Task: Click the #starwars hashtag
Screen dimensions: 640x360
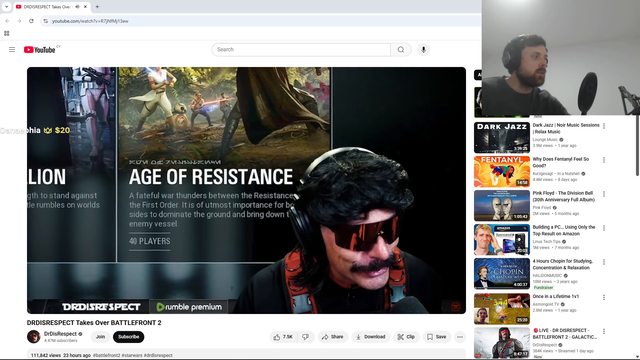Action: pos(132,355)
